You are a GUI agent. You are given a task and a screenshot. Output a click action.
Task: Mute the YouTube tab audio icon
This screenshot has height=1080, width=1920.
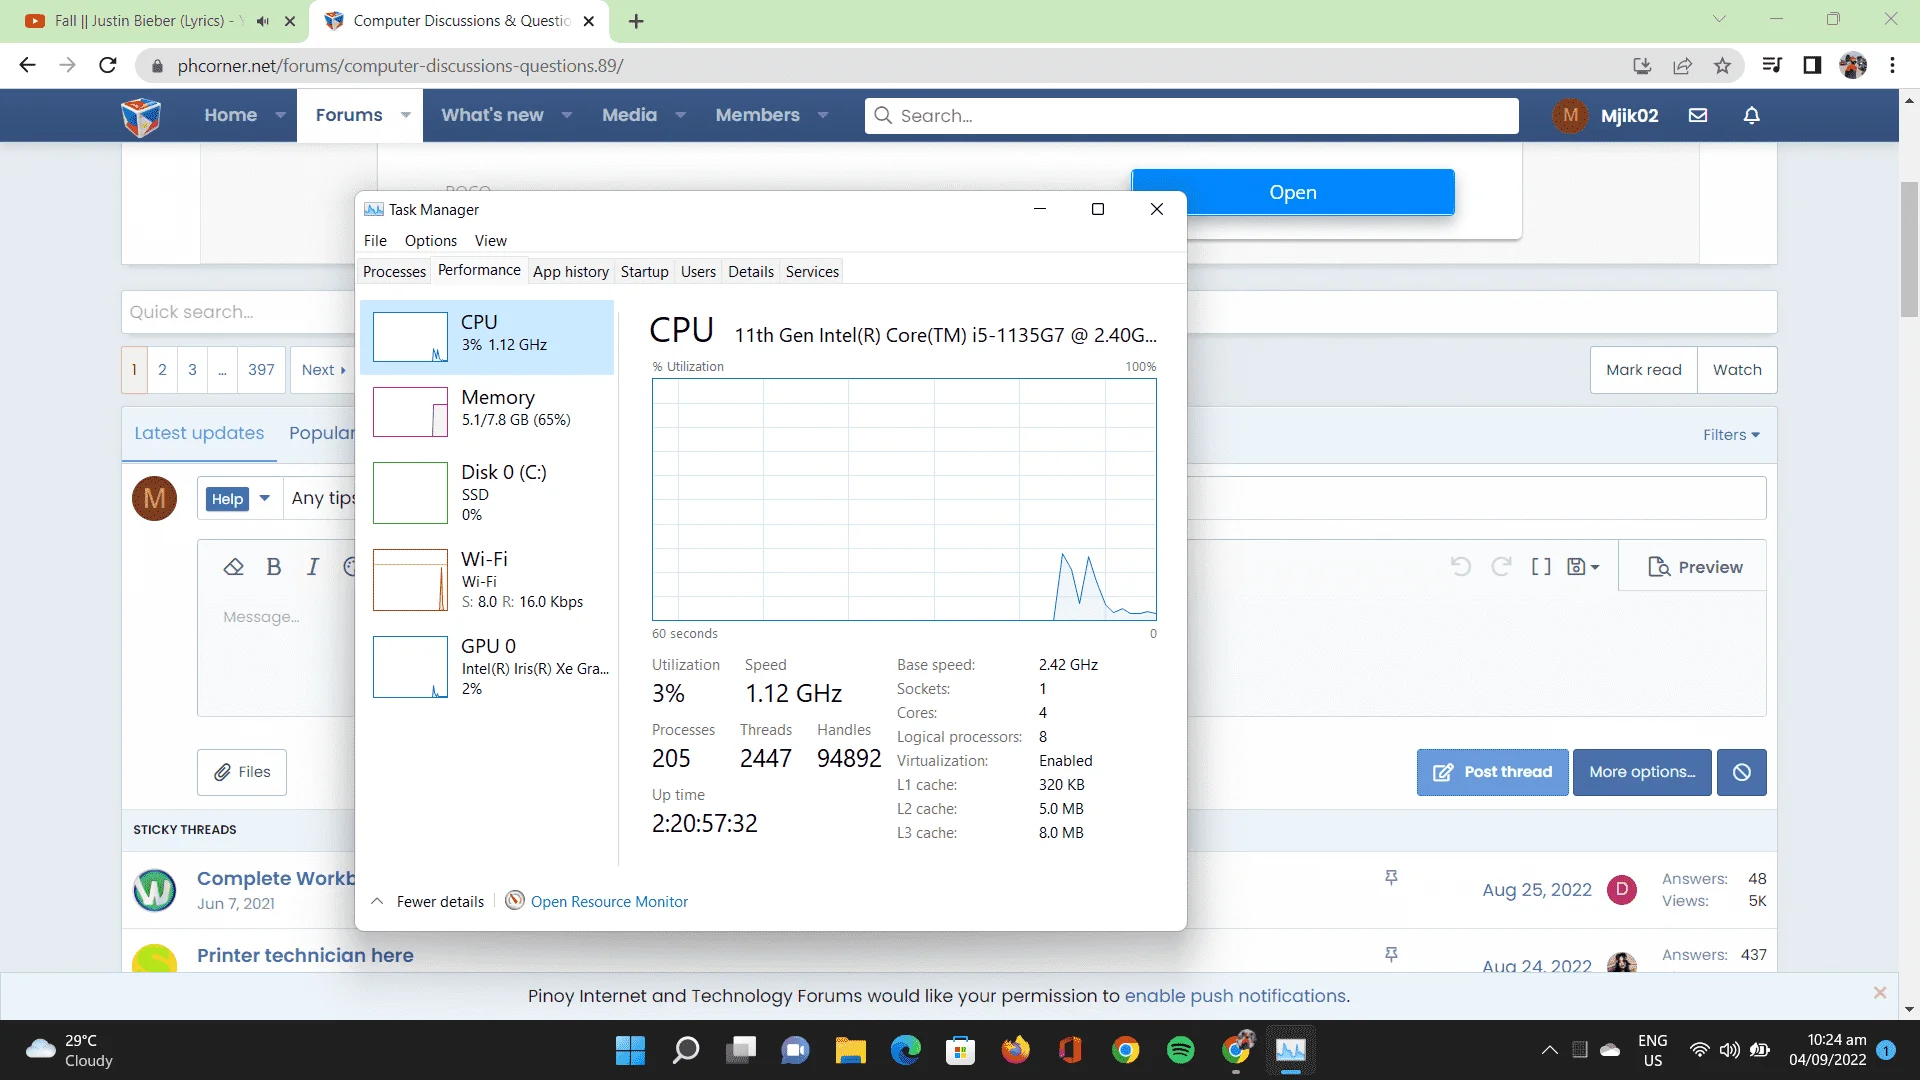(x=263, y=21)
